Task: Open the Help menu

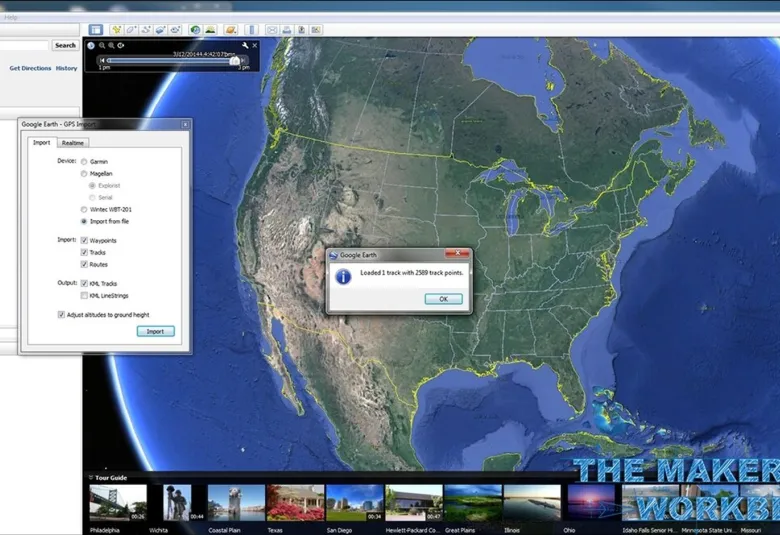Action: point(10,17)
